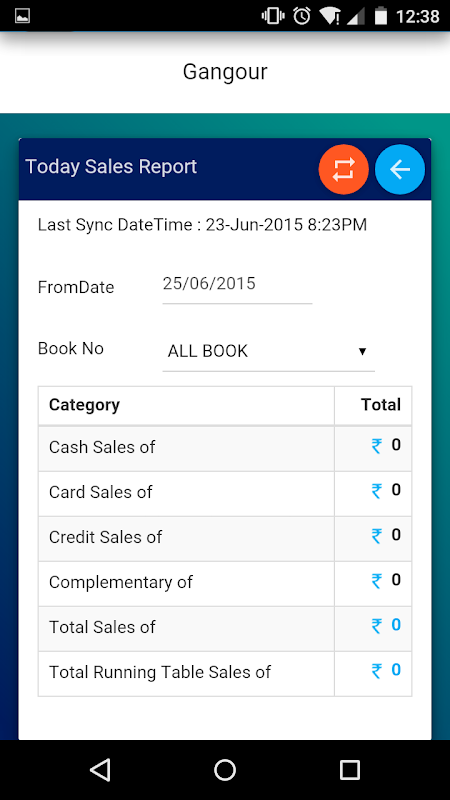The height and width of the screenshot is (800, 450).
Task: Tap the orange sync refresh icon
Action: pos(343,169)
